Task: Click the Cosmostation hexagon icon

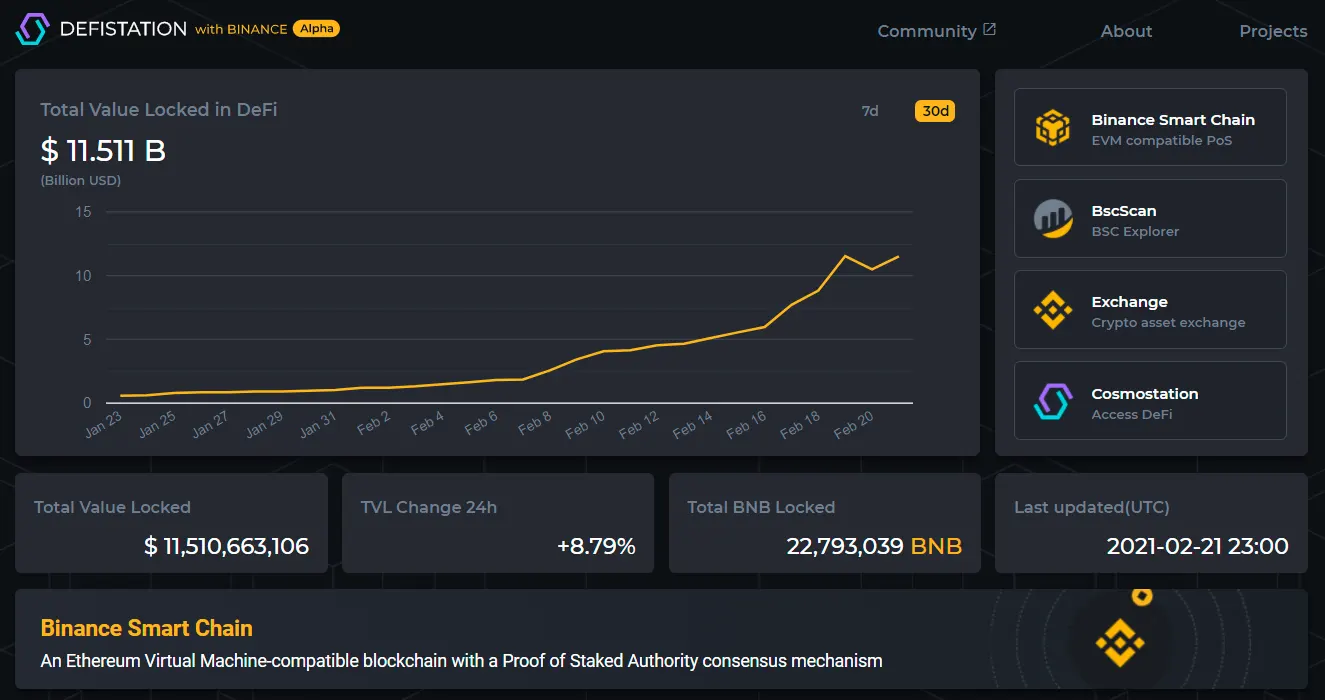Action: (x=1052, y=402)
